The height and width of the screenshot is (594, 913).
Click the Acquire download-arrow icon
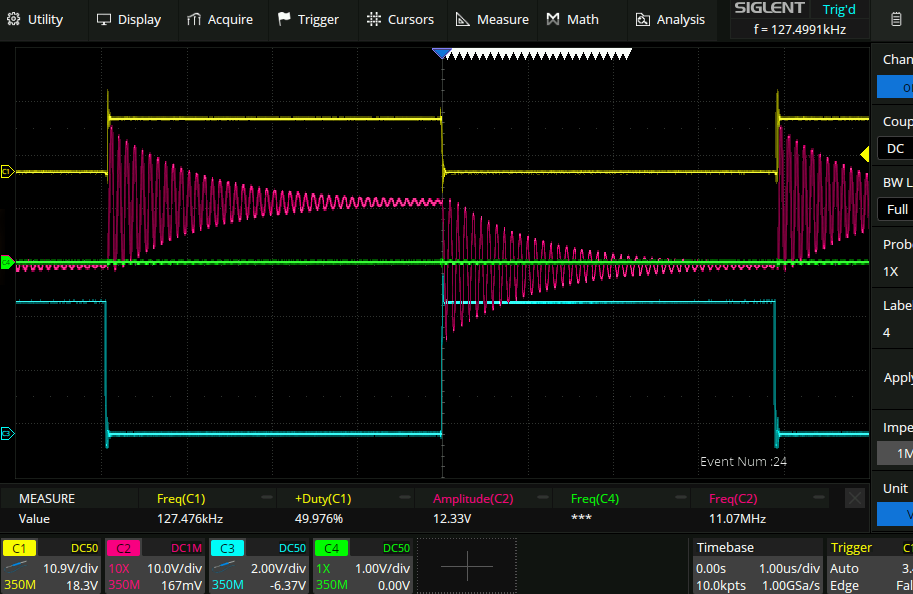point(194,19)
